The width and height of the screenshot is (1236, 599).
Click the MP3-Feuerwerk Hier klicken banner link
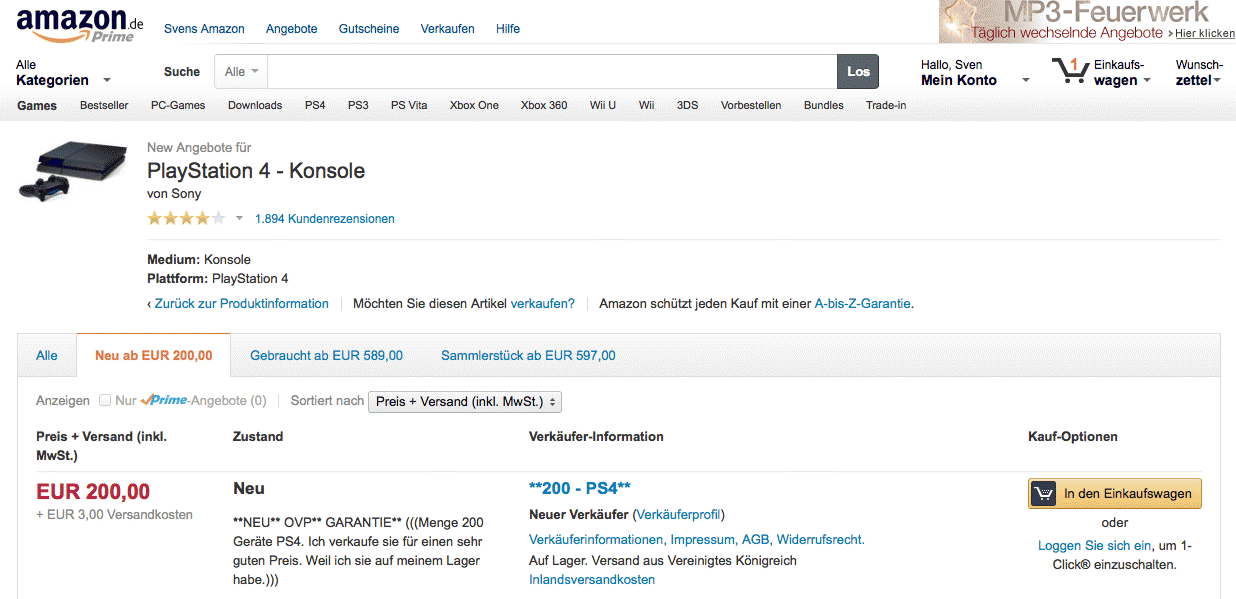[x=1204, y=33]
